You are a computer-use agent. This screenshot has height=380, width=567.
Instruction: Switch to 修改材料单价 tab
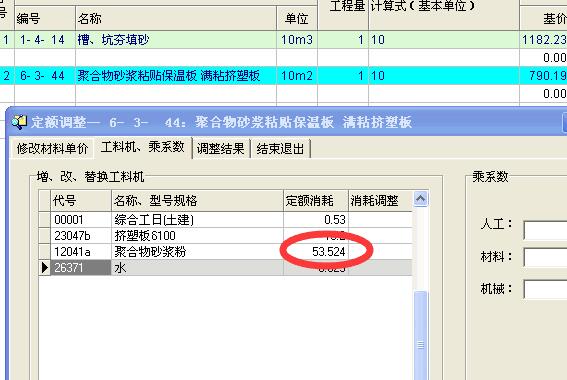(52, 148)
